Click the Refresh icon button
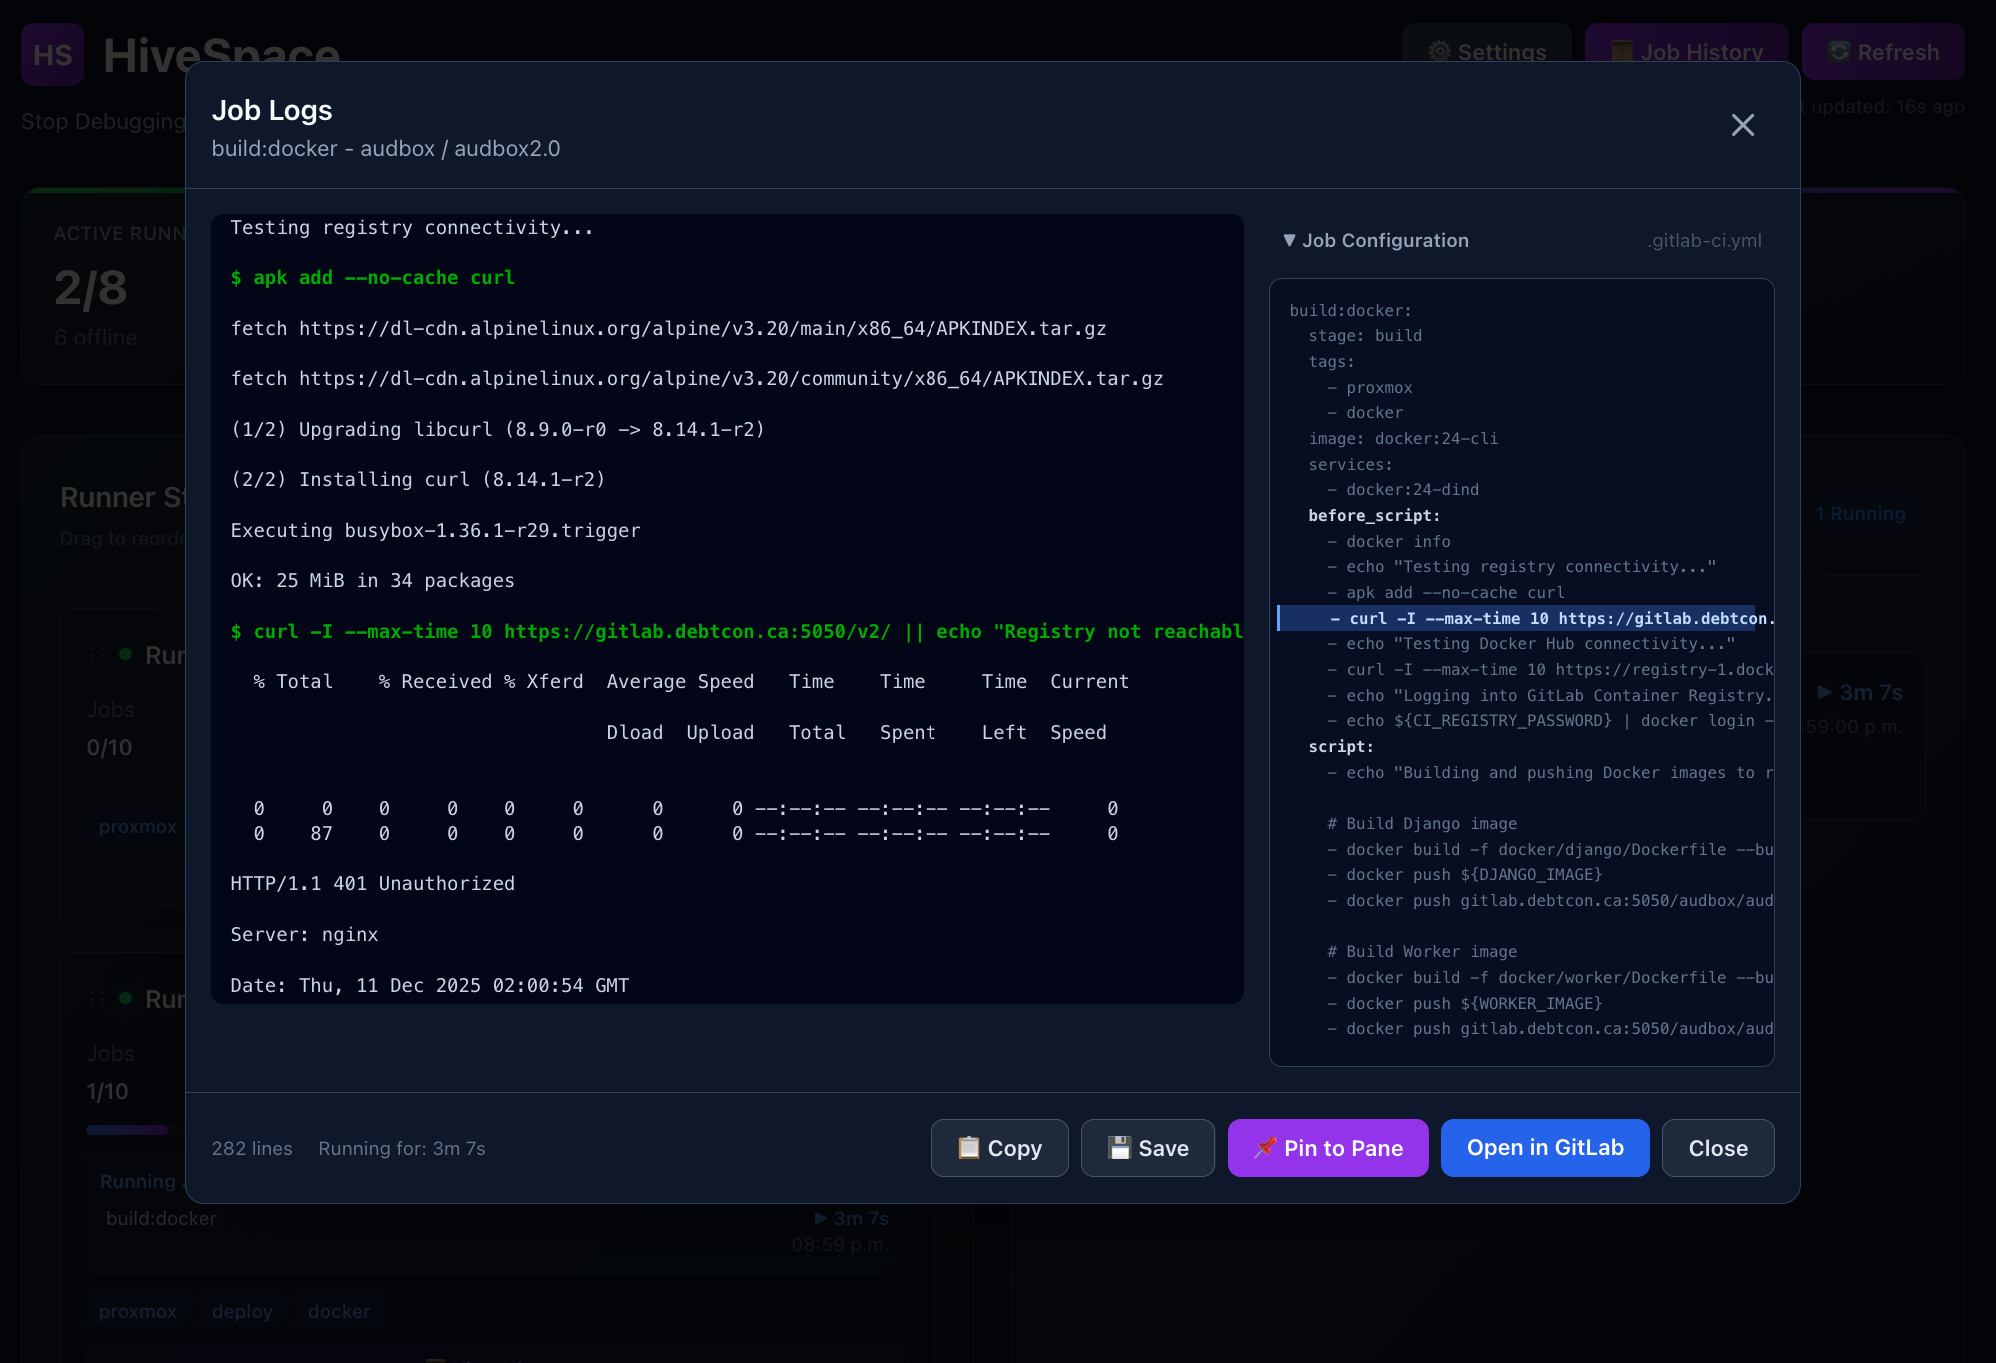 pyautogui.click(x=1882, y=52)
